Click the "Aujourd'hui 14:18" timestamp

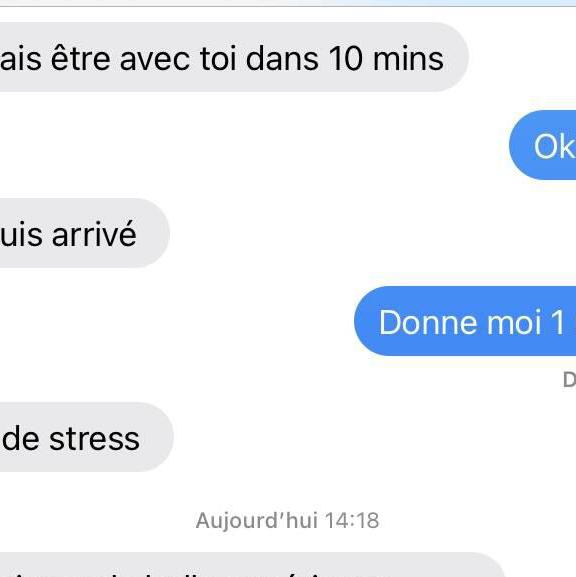click(x=287, y=520)
